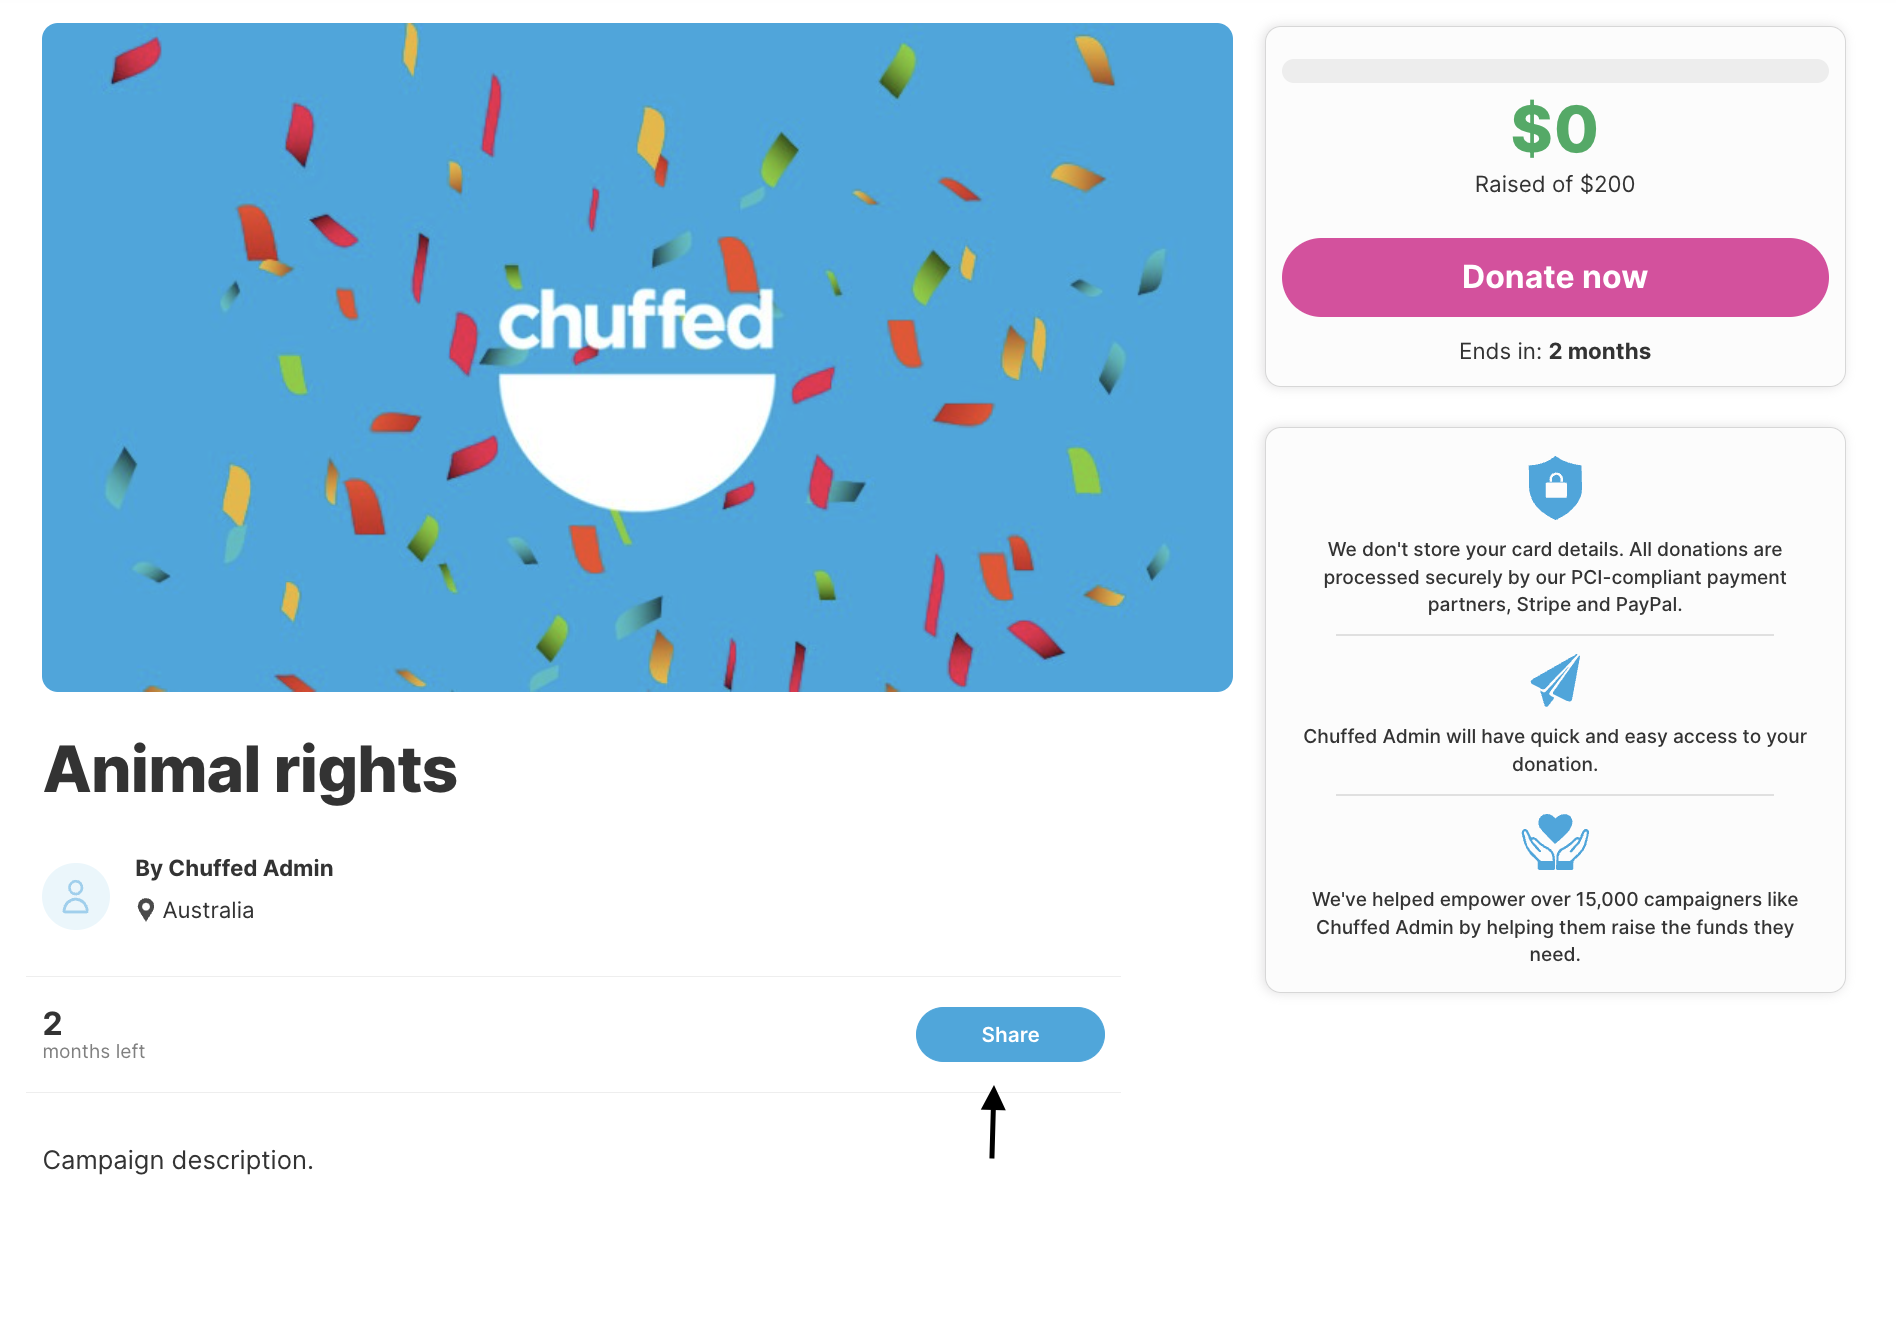Select the Australia location text
Image resolution: width=1896 pixels, height=1338 pixels.
(208, 910)
